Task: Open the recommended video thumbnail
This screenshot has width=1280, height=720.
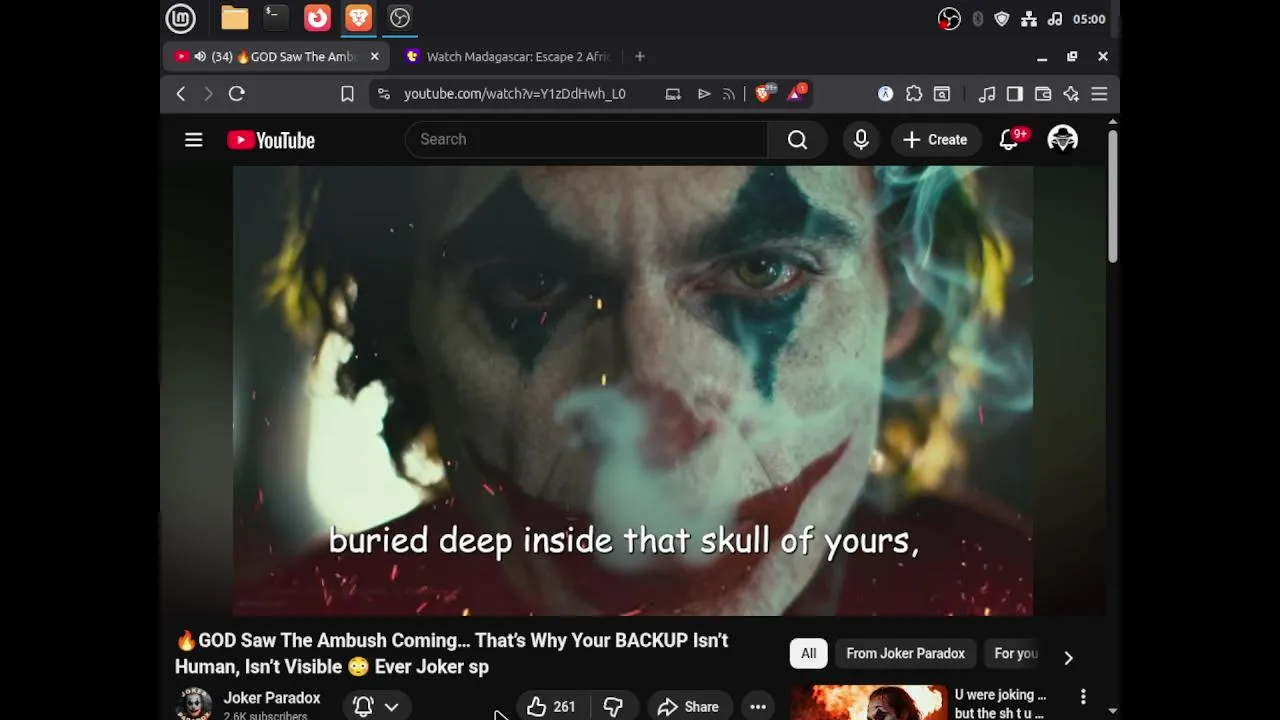Action: [869, 703]
